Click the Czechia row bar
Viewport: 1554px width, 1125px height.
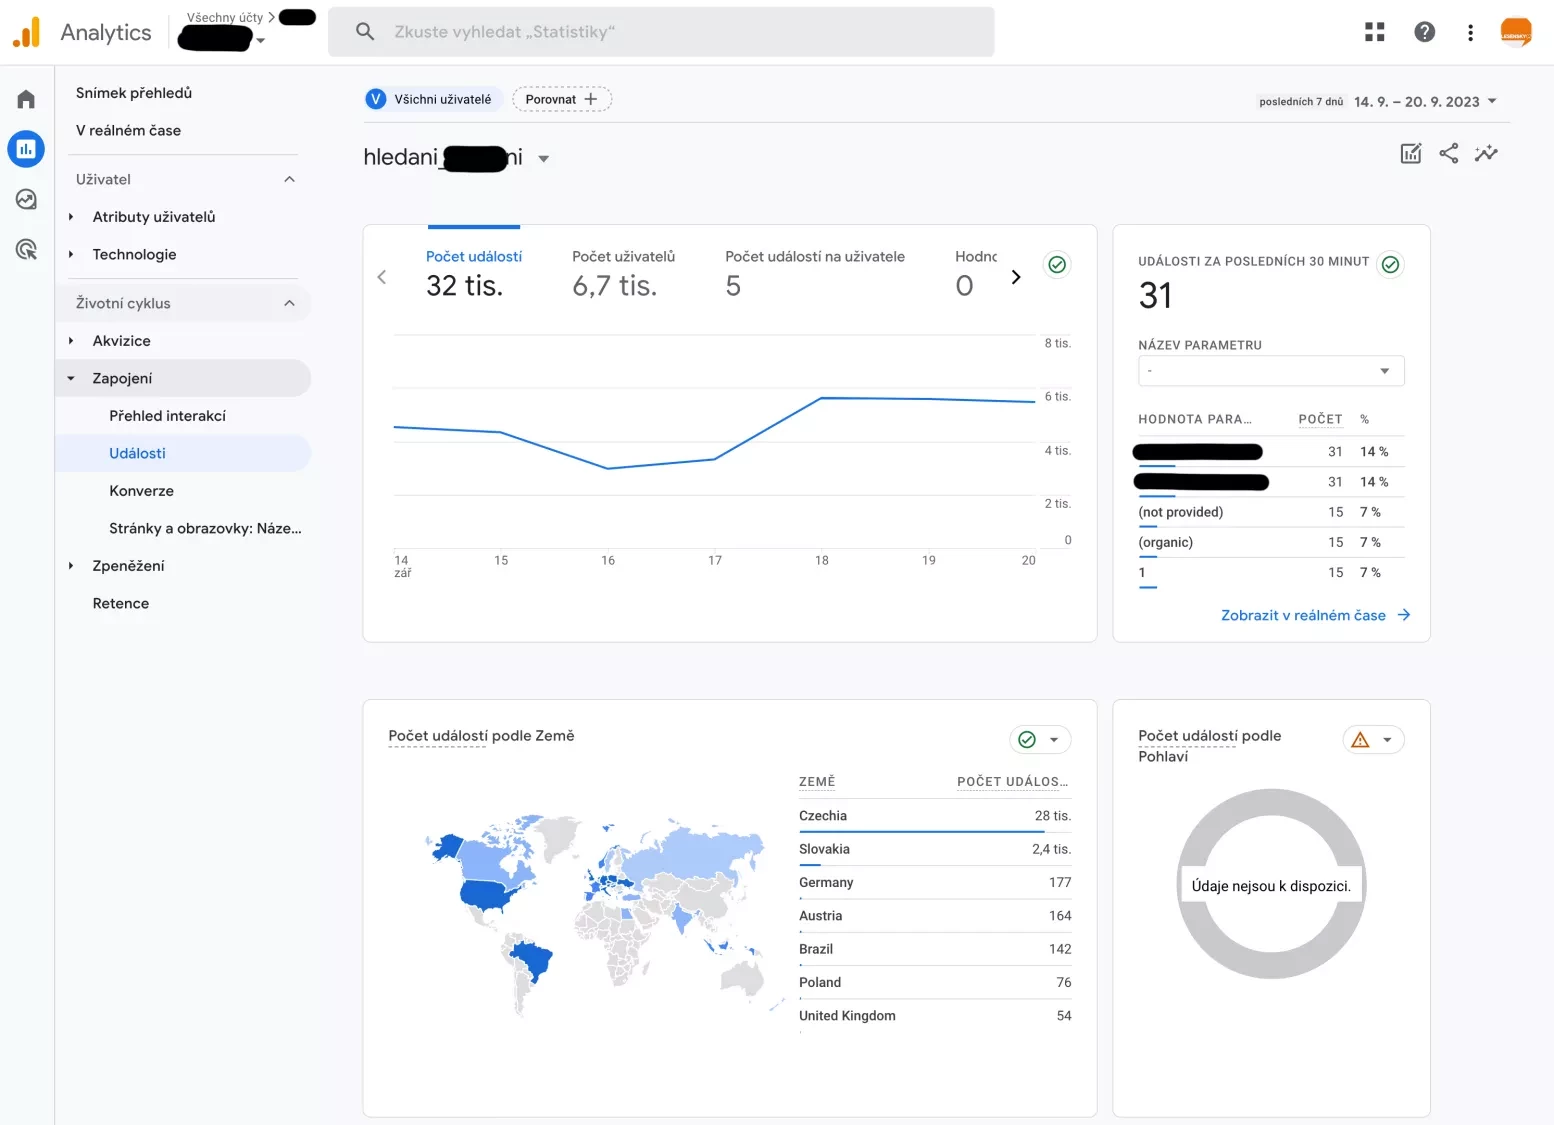(921, 831)
